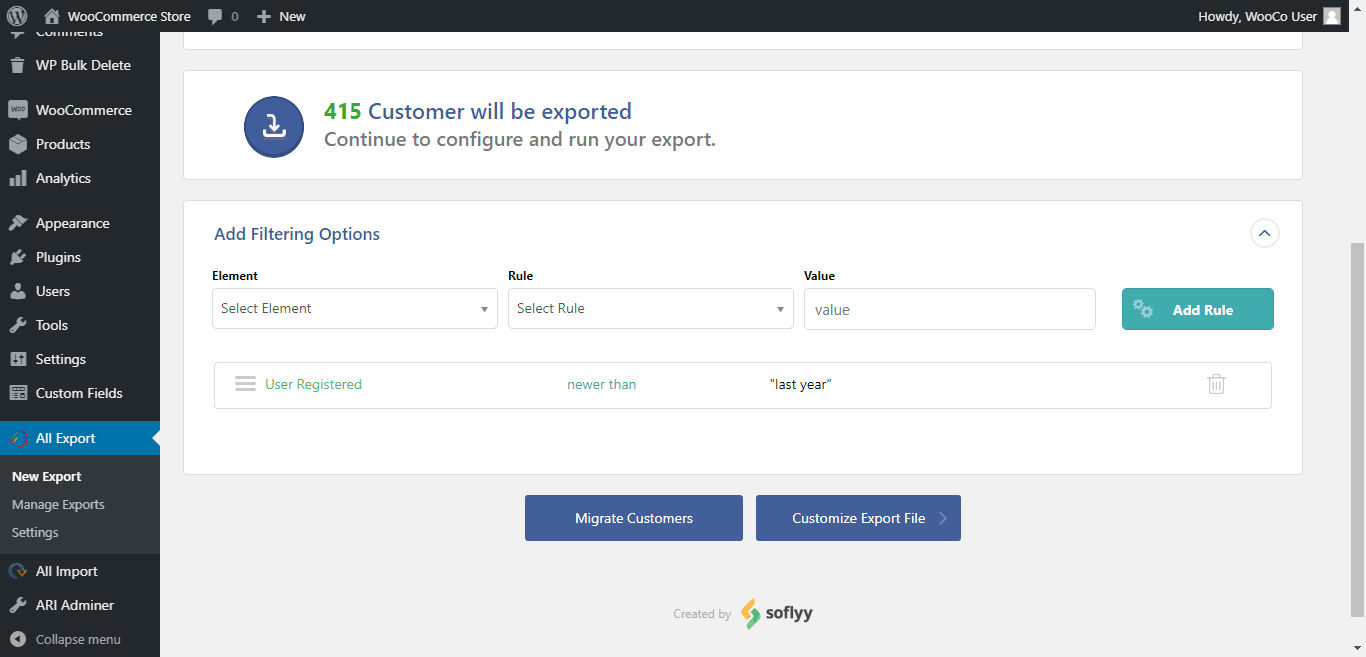
Task: Click the blue export download circle icon
Action: (x=274, y=127)
